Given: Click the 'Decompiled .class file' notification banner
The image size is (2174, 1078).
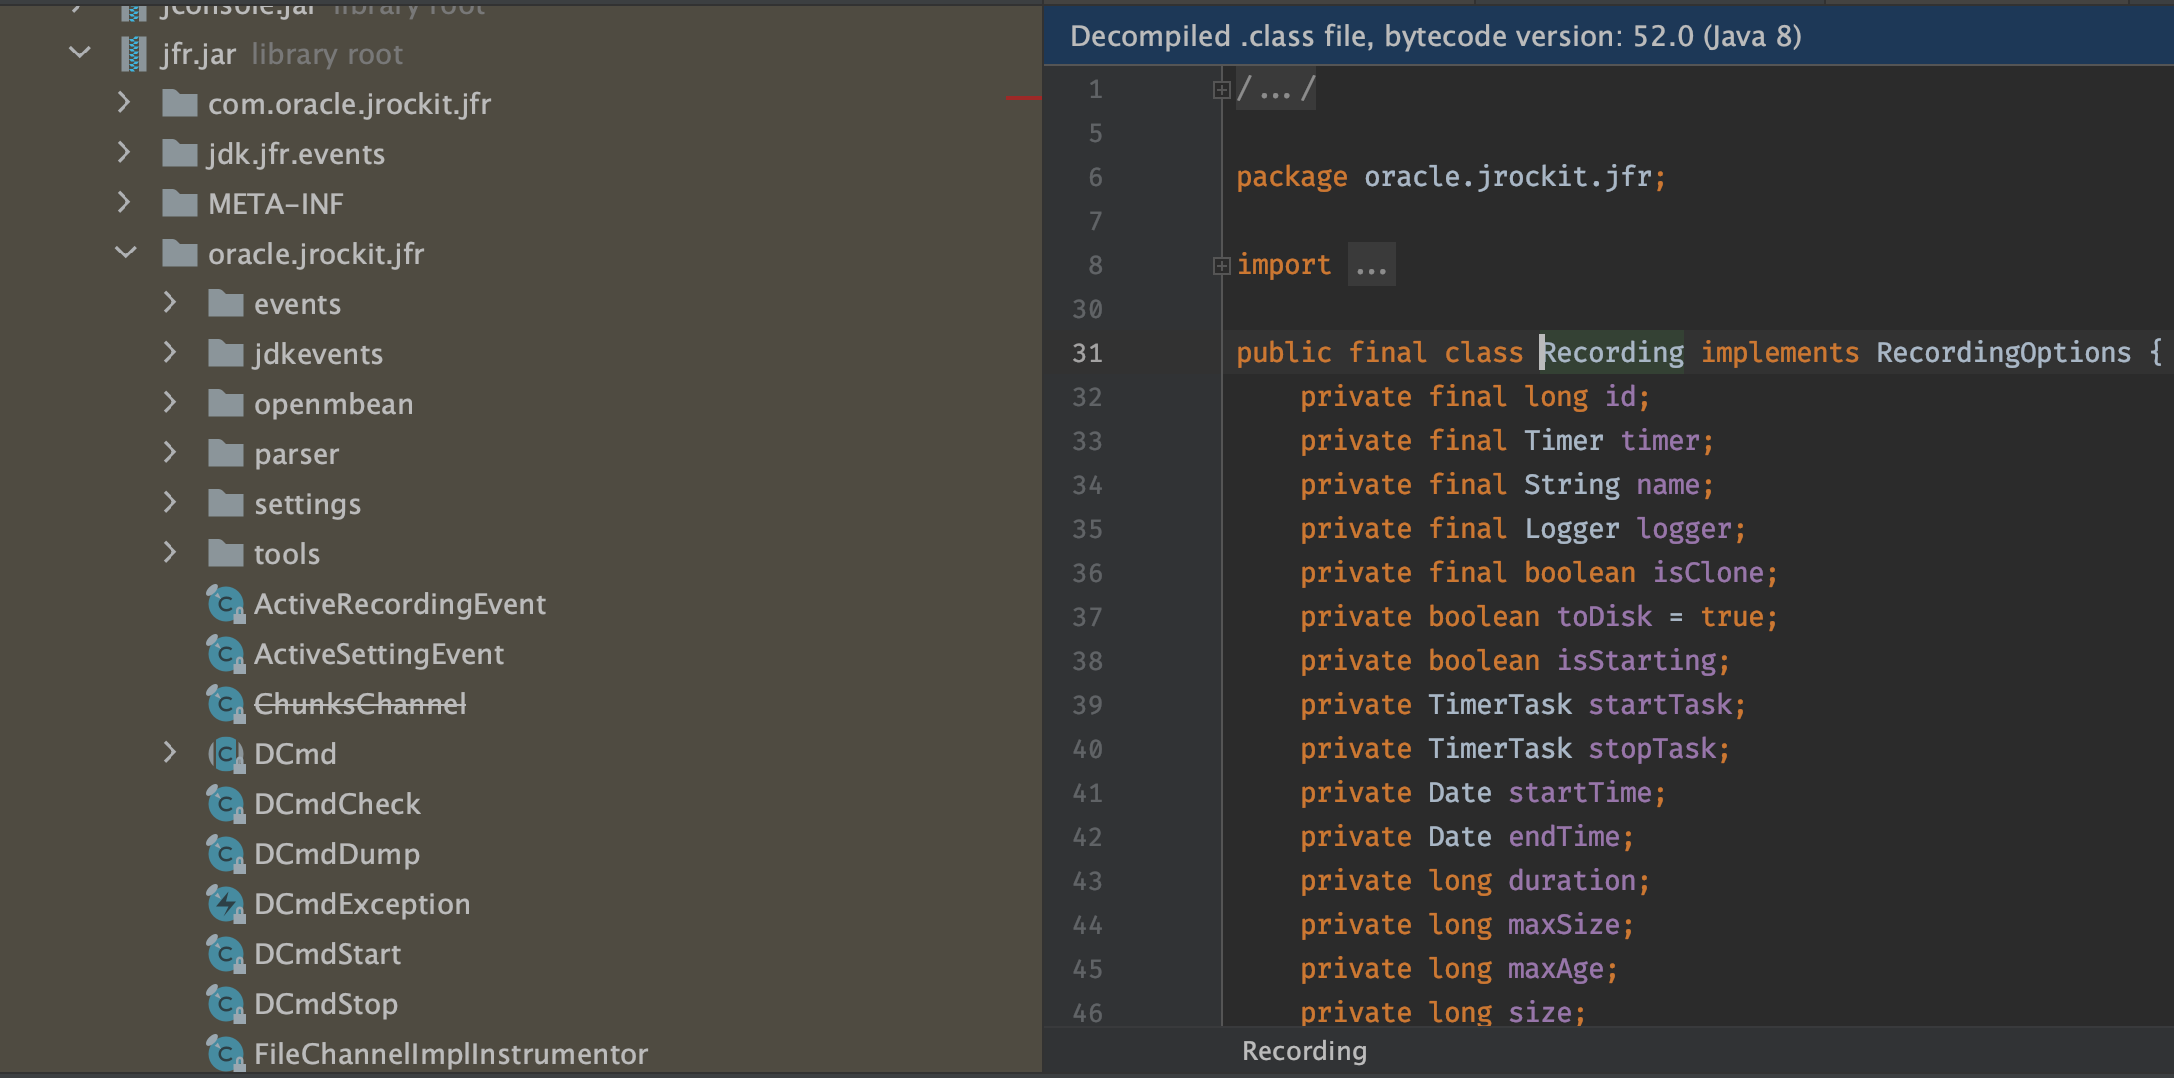Looking at the screenshot, I should (x=1608, y=36).
